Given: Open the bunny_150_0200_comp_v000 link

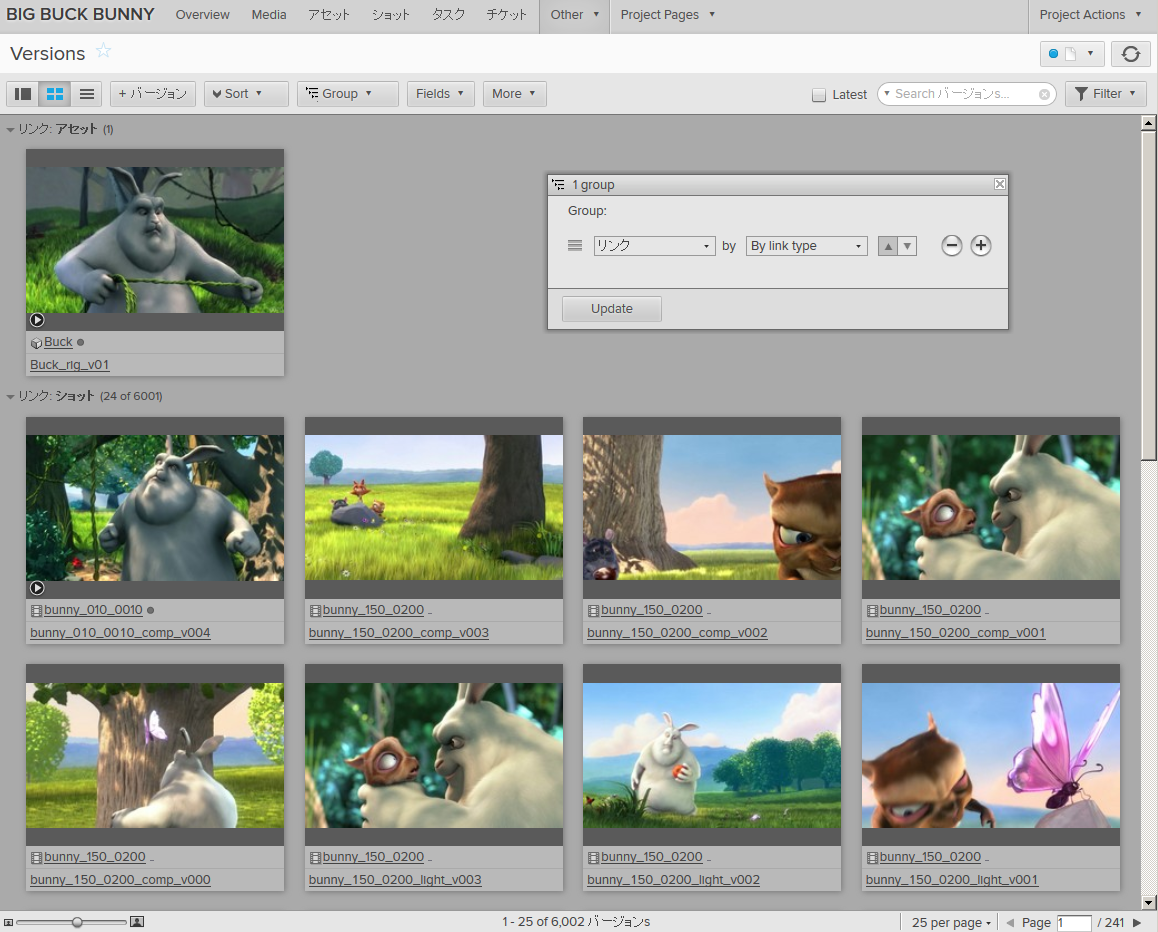Looking at the screenshot, I should pos(120,880).
